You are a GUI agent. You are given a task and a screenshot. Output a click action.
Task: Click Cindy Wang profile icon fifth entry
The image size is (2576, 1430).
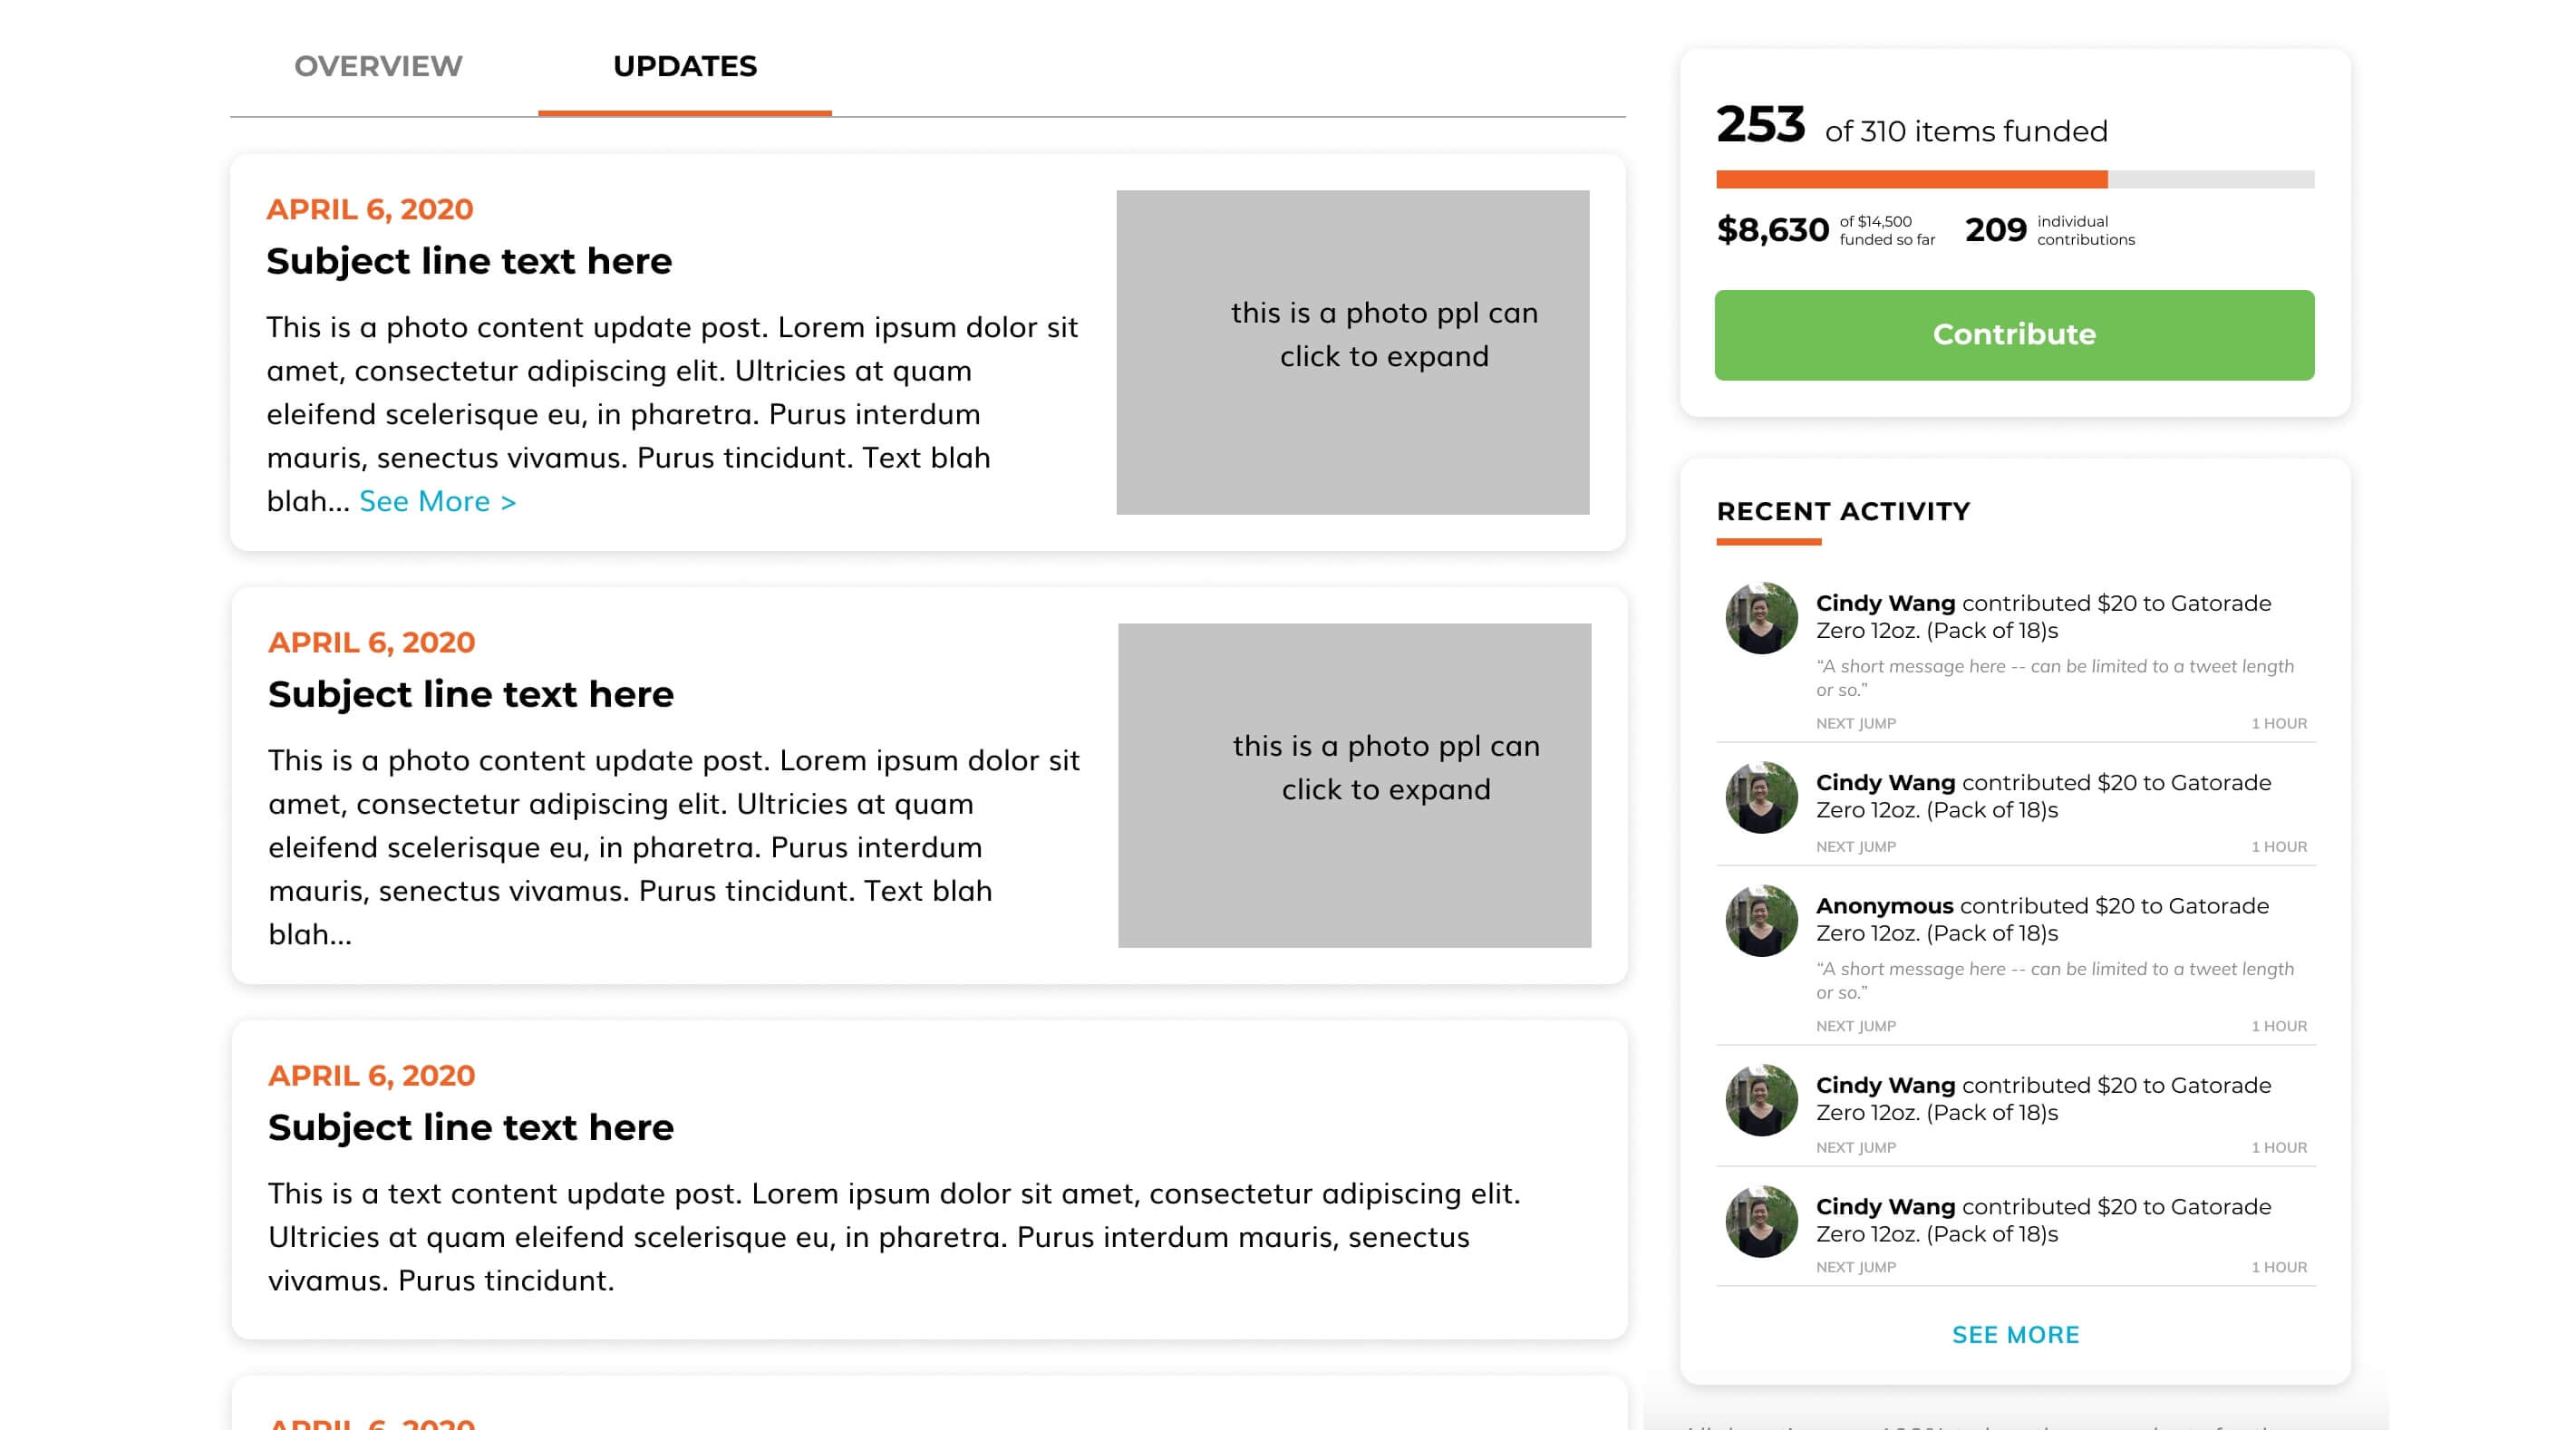(x=1763, y=1222)
